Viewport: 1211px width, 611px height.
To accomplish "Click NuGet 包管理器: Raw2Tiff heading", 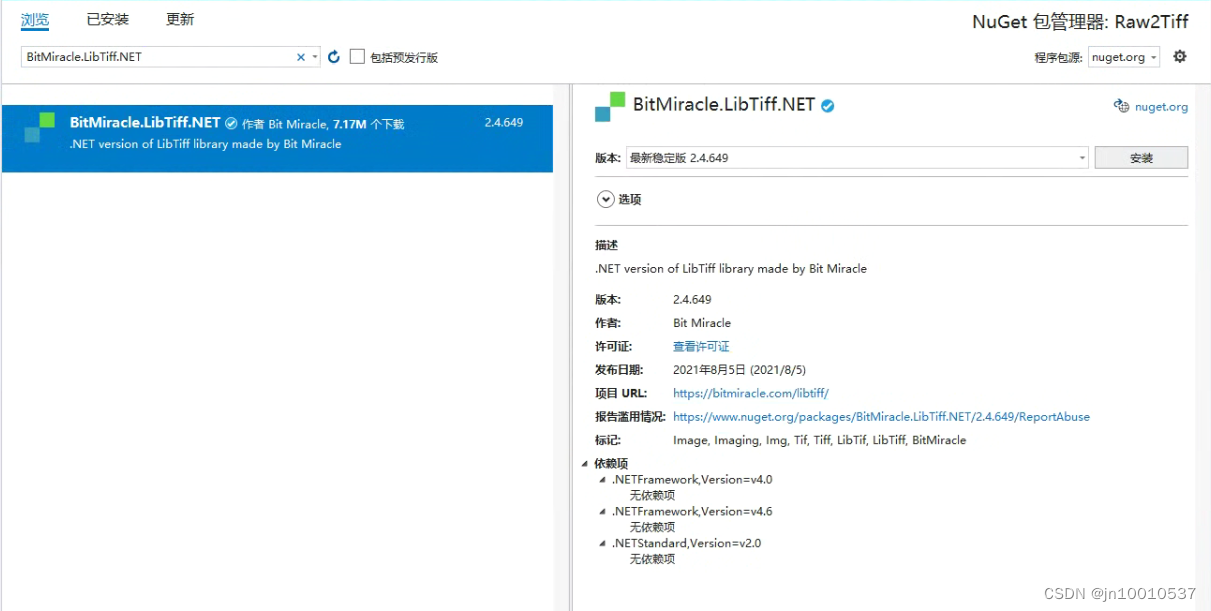I will click(1080, 21).
